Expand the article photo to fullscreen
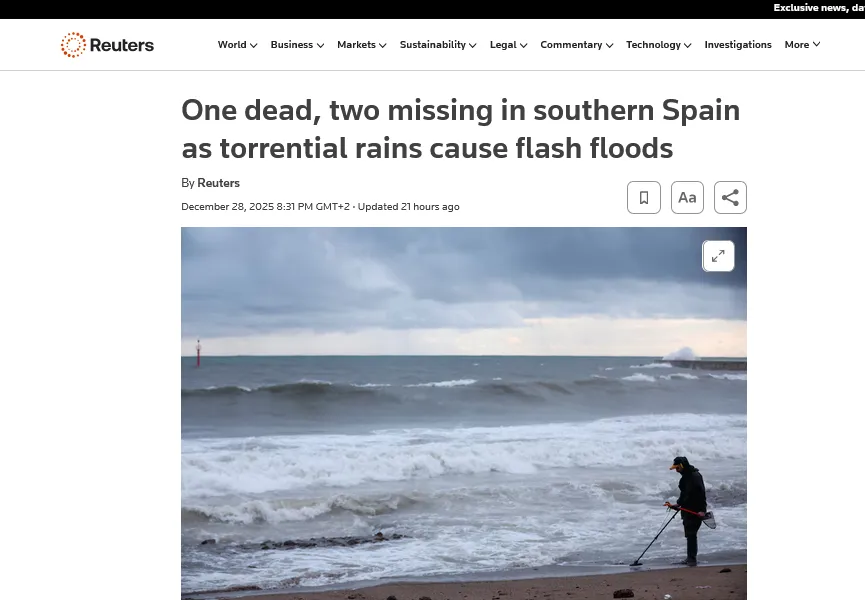Image resolution: width=865 pixels, height=600 pixels. [x=718, y=256]
